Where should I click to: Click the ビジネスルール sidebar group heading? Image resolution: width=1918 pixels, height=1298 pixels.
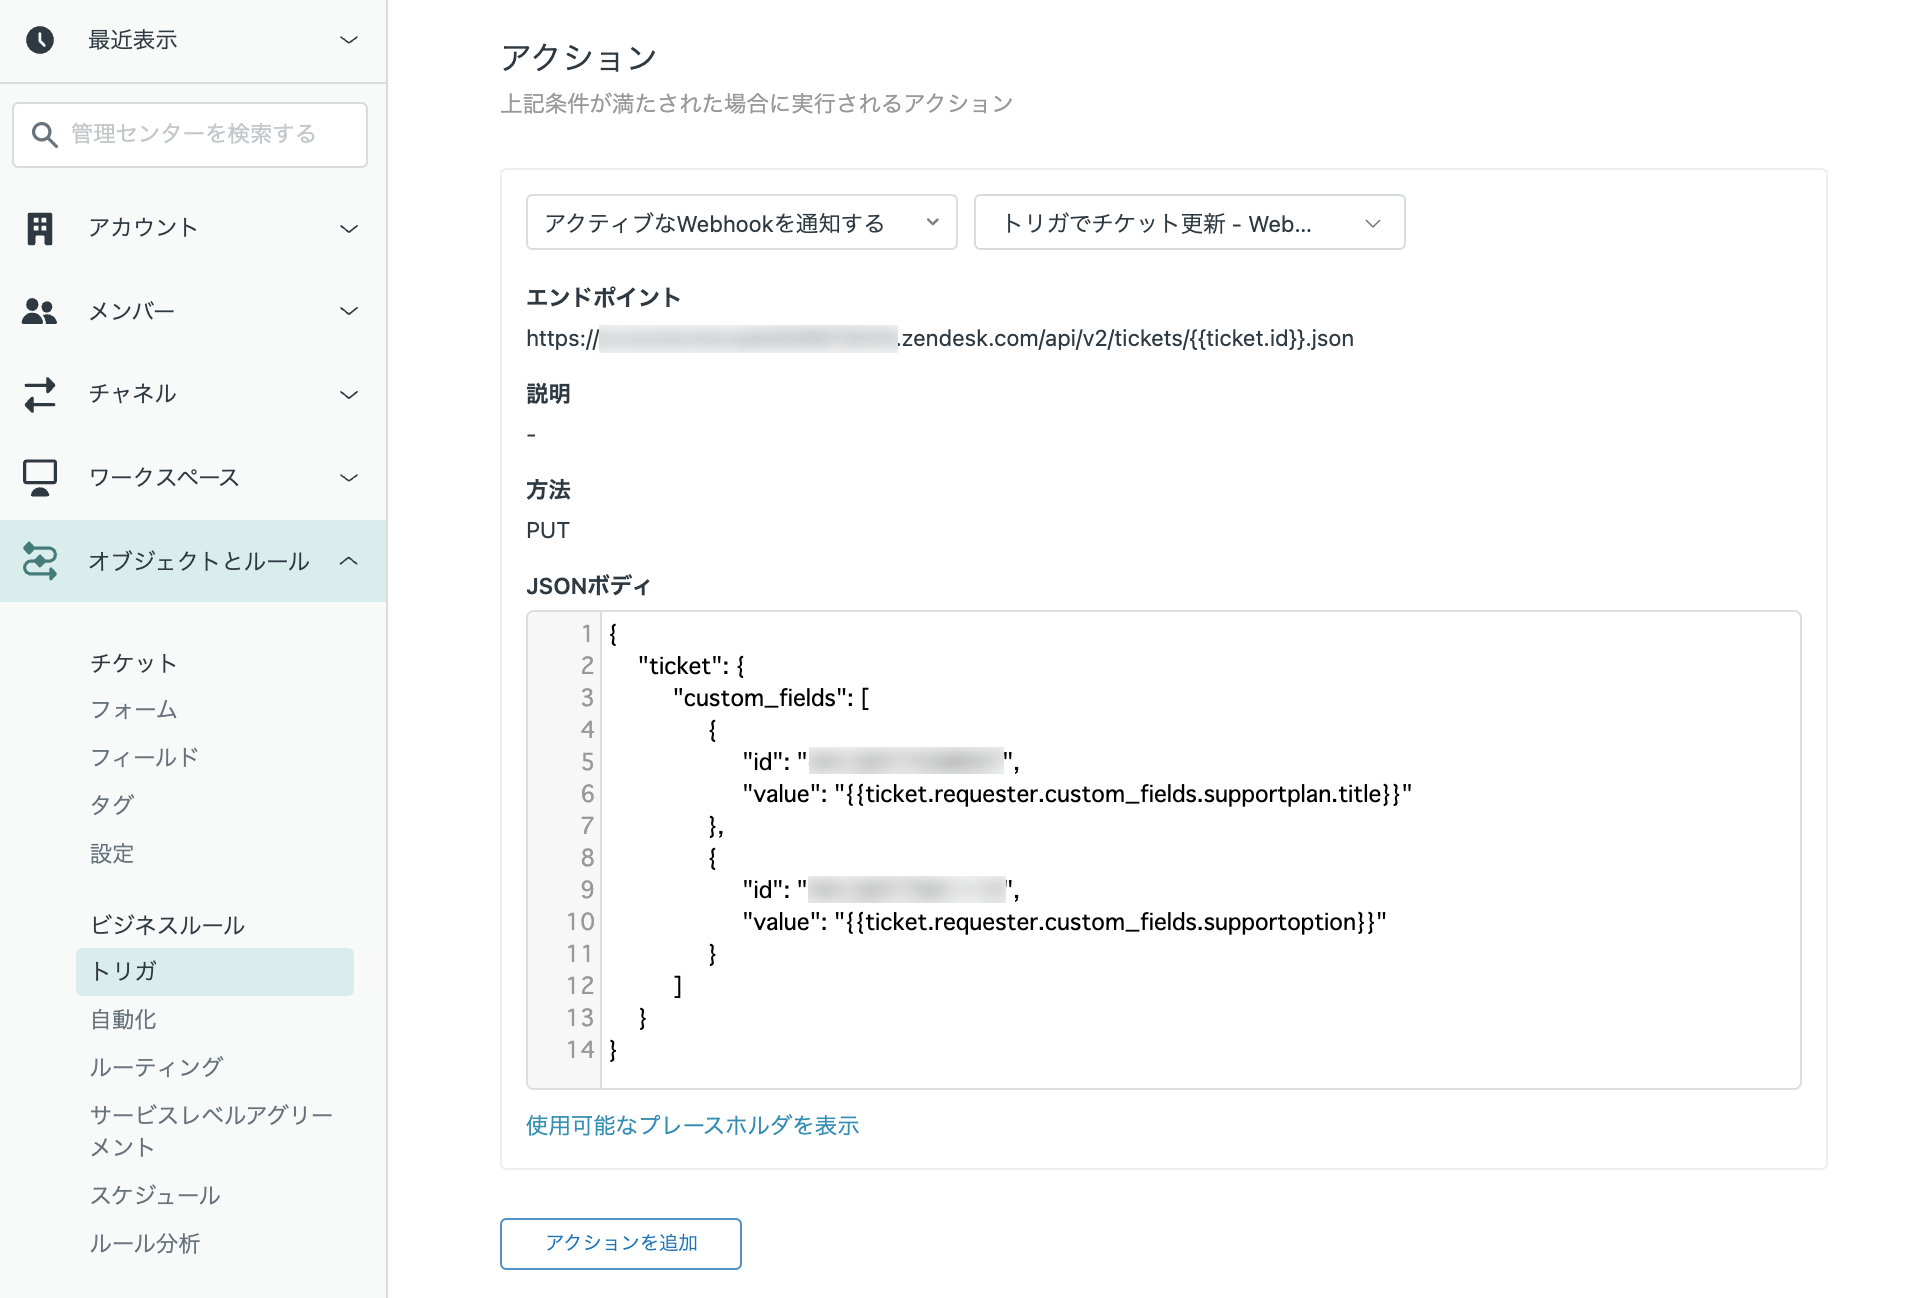pos(167,925)
